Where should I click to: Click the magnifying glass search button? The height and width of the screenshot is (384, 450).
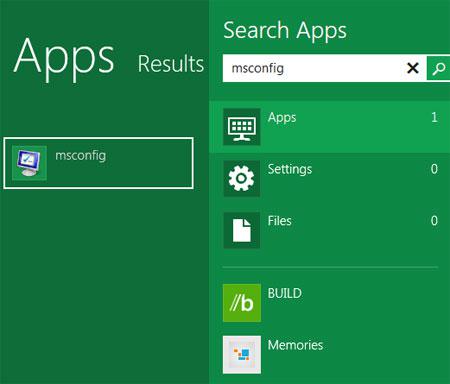coord(438,68)
